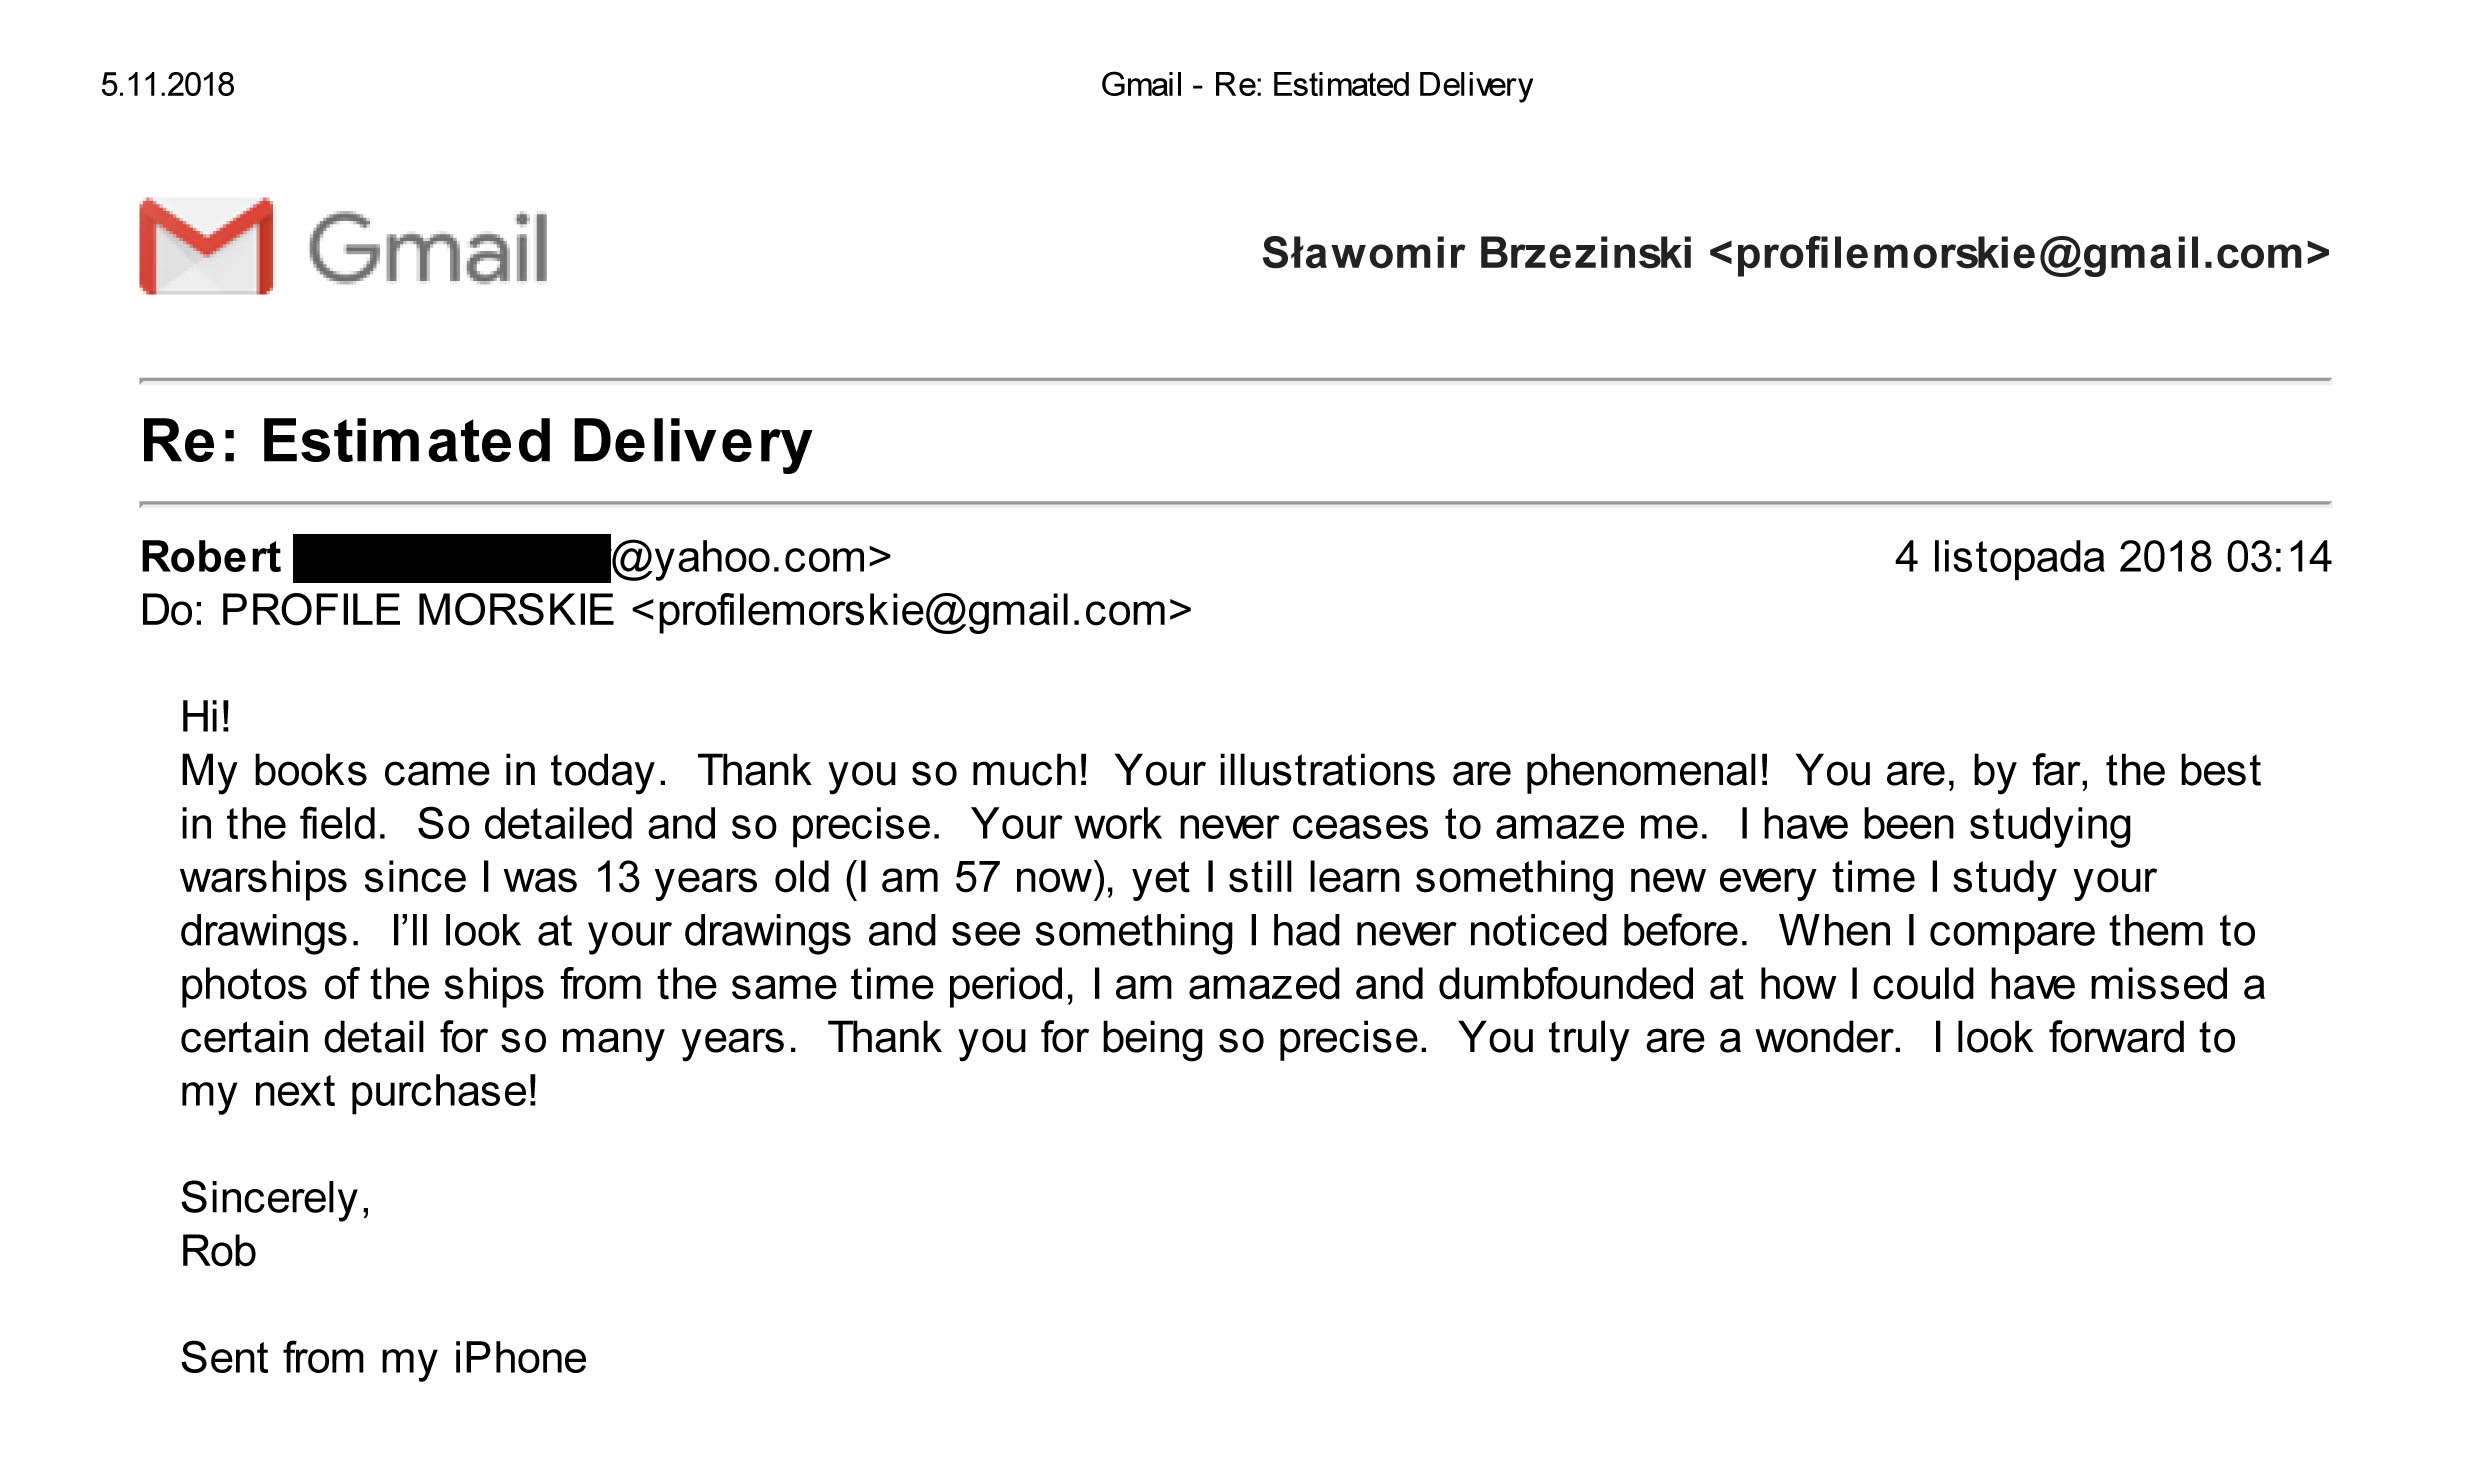Click the @yahoo.com sender address text
2476x1475 pixels.
751,558
